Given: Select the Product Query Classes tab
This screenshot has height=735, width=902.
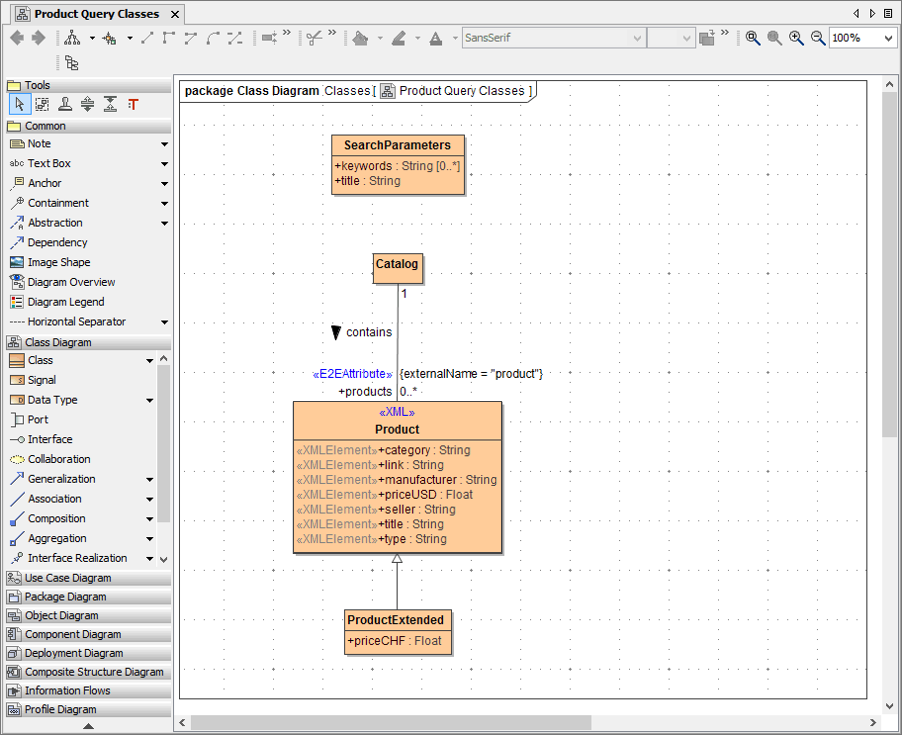Looking at the screenshot, I should (96, 14).
